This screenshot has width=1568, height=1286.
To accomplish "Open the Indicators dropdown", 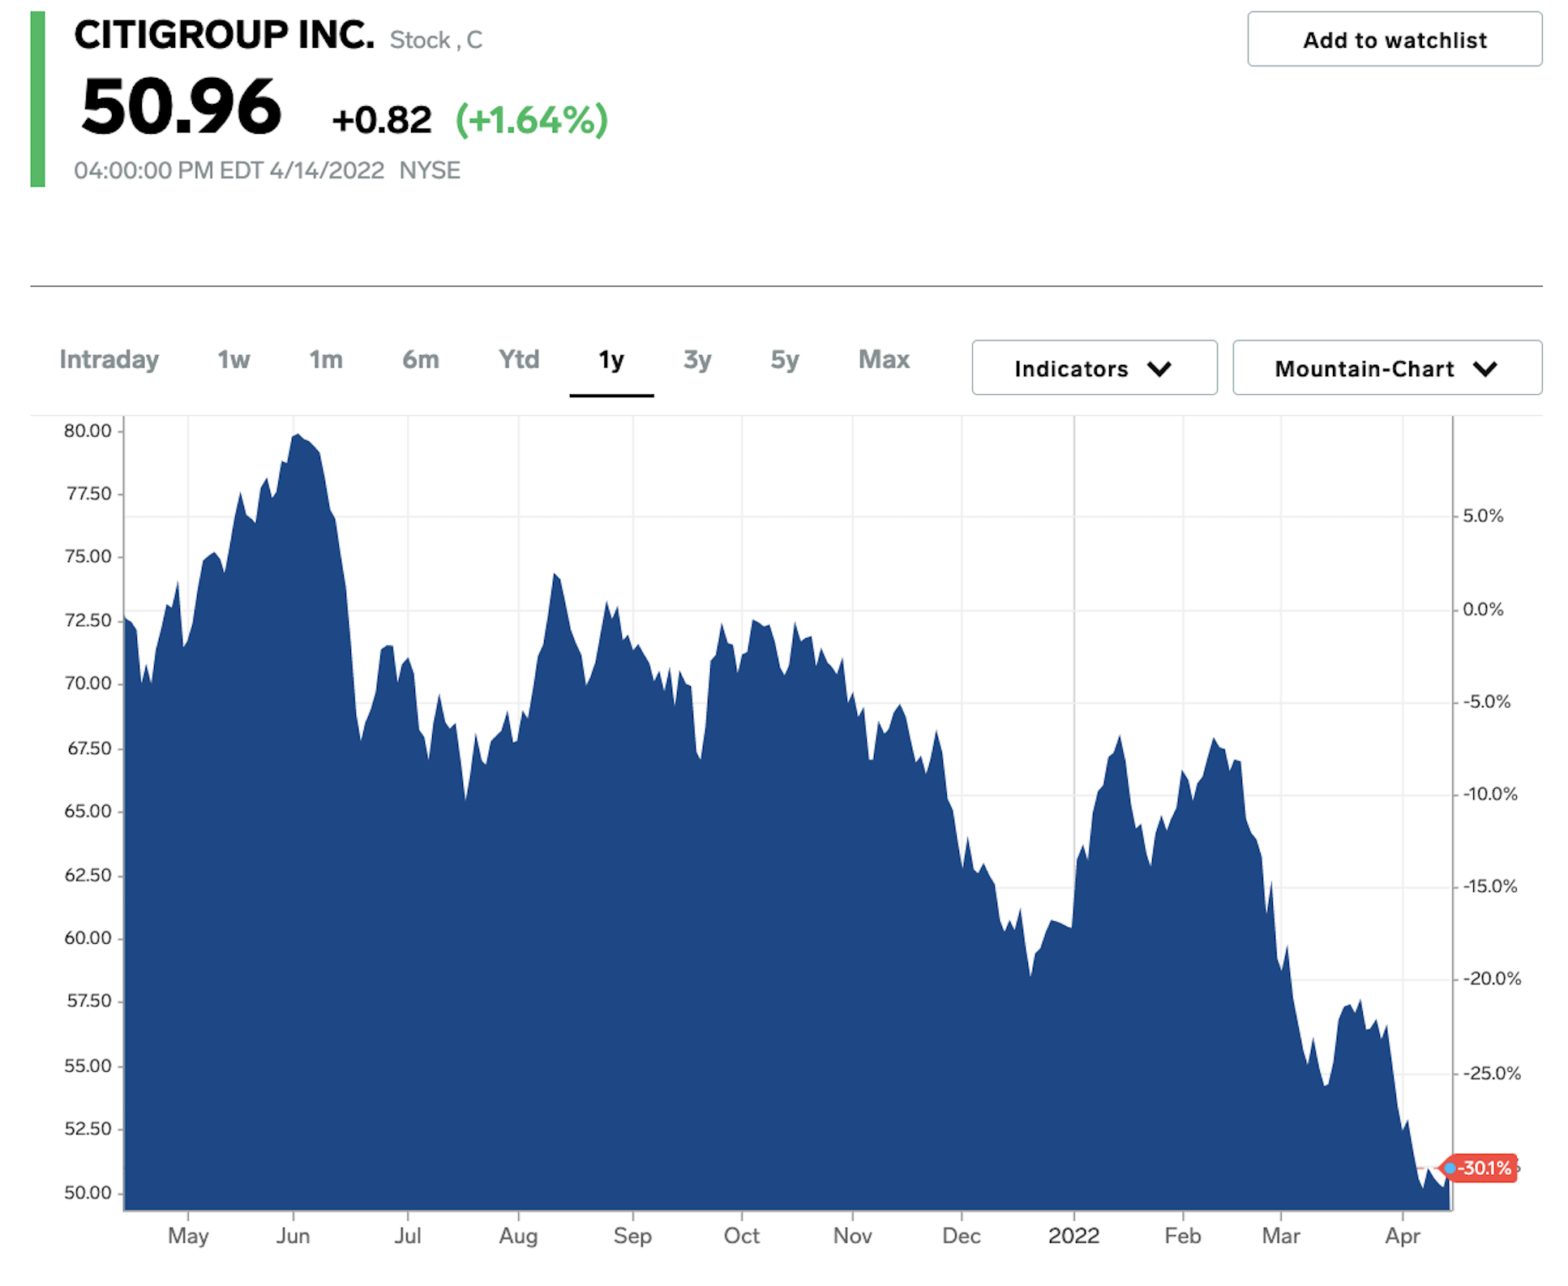I will point(1094,368).
